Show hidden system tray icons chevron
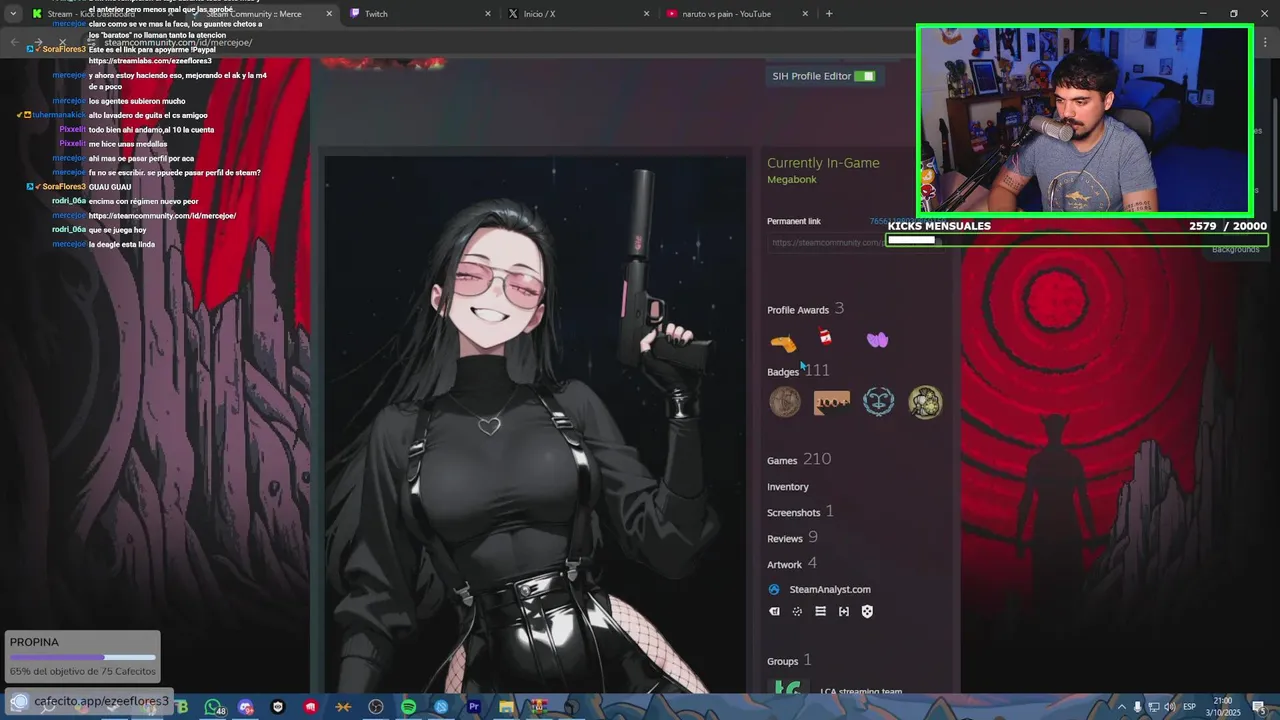Image resolution: width=1280 pixels, height=720 pixels. pyautogui.click(x=1120, y=707)
